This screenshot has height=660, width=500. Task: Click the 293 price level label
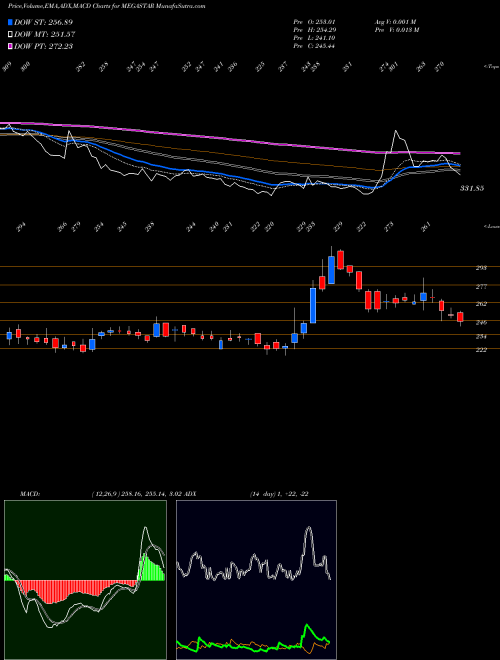pyautogui.click(x=481, y=268)
